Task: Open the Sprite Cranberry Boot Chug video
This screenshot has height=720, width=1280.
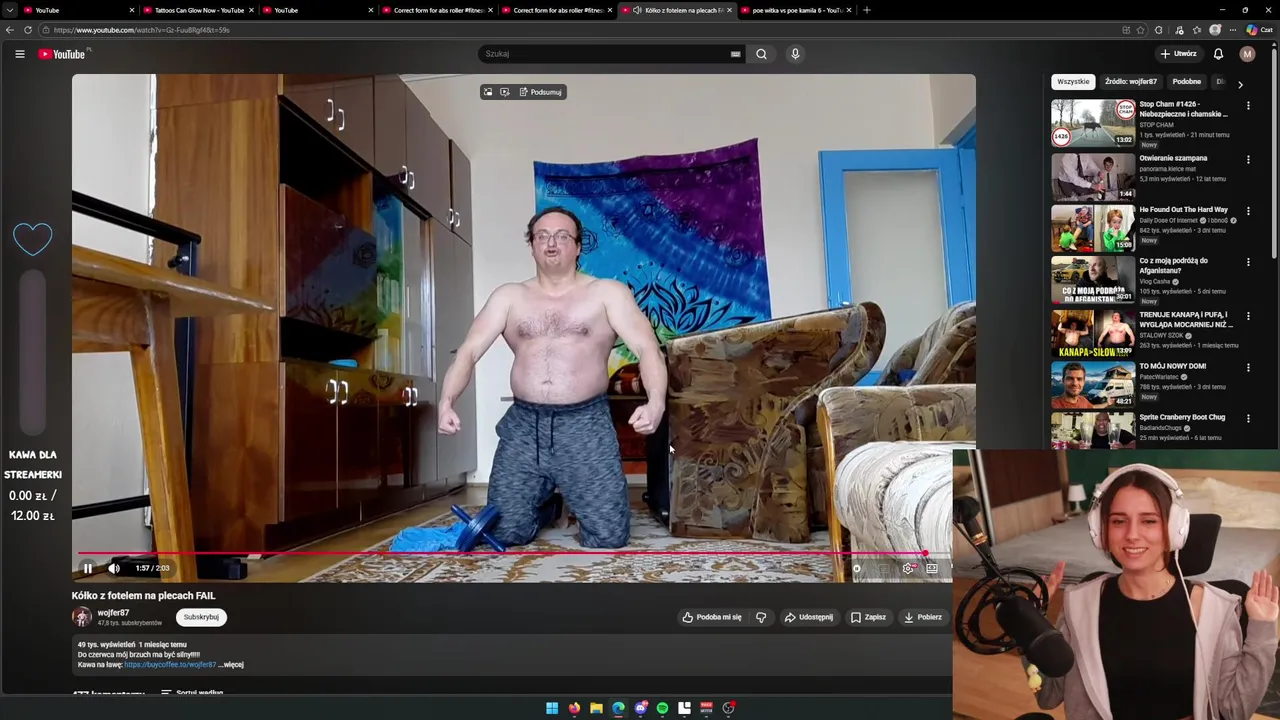Action: [1093, 430]
